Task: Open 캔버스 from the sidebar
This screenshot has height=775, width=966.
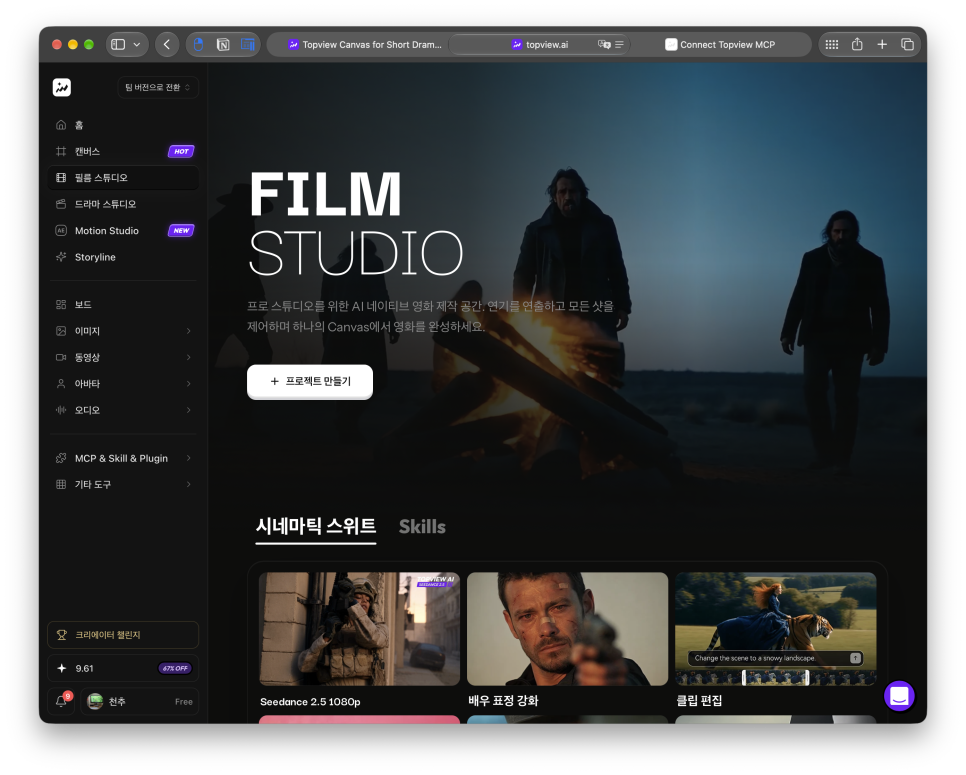Action: click(x=123, y=152)
